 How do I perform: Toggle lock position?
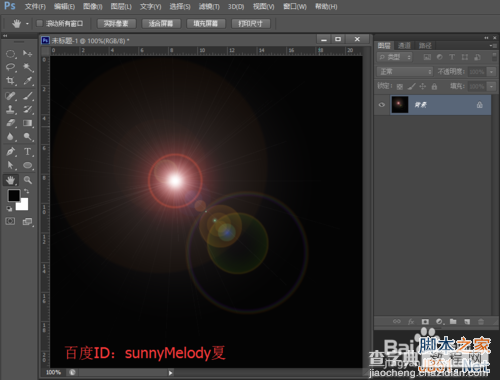423,87
